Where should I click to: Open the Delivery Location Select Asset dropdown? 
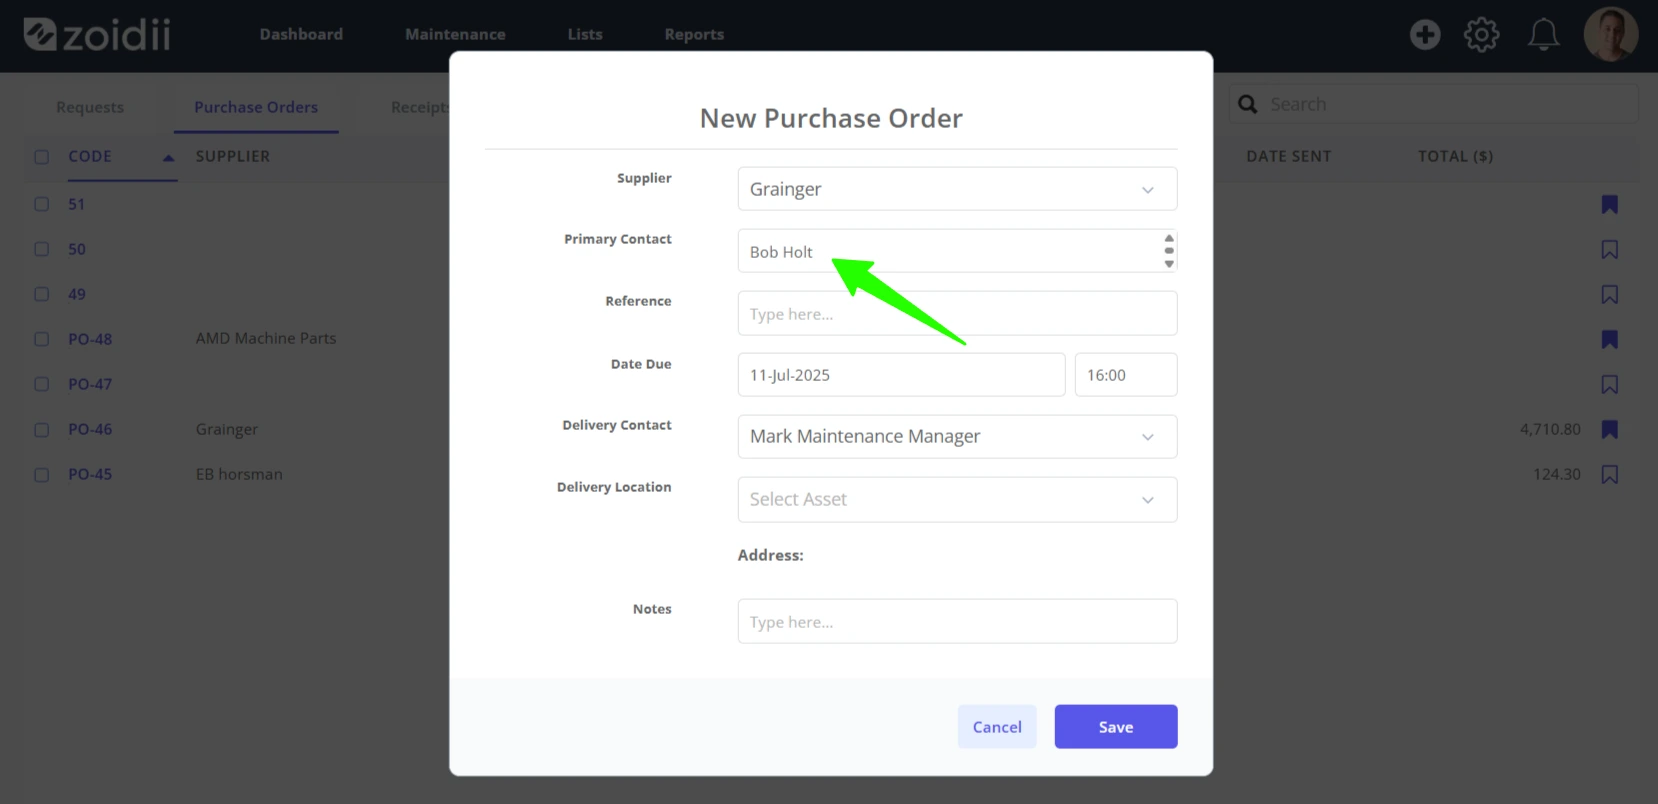(957, 499)
